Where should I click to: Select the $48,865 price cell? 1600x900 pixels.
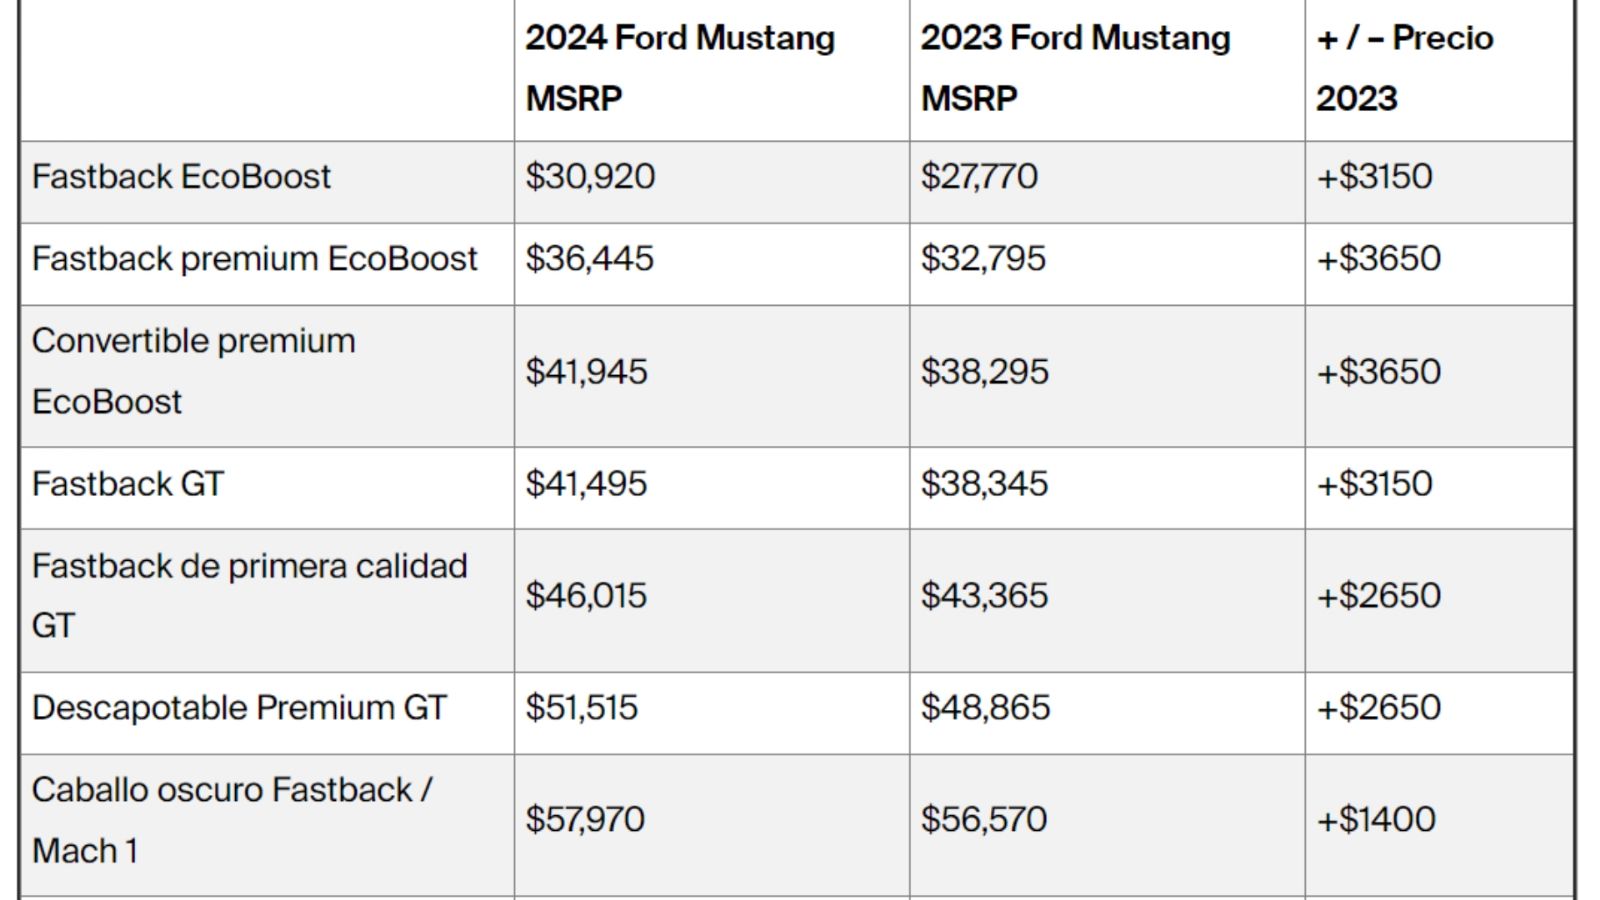pos(985,708)
